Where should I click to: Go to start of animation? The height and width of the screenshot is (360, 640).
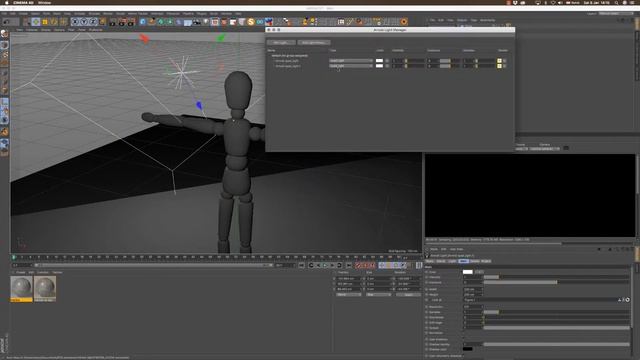click(302, 265)
